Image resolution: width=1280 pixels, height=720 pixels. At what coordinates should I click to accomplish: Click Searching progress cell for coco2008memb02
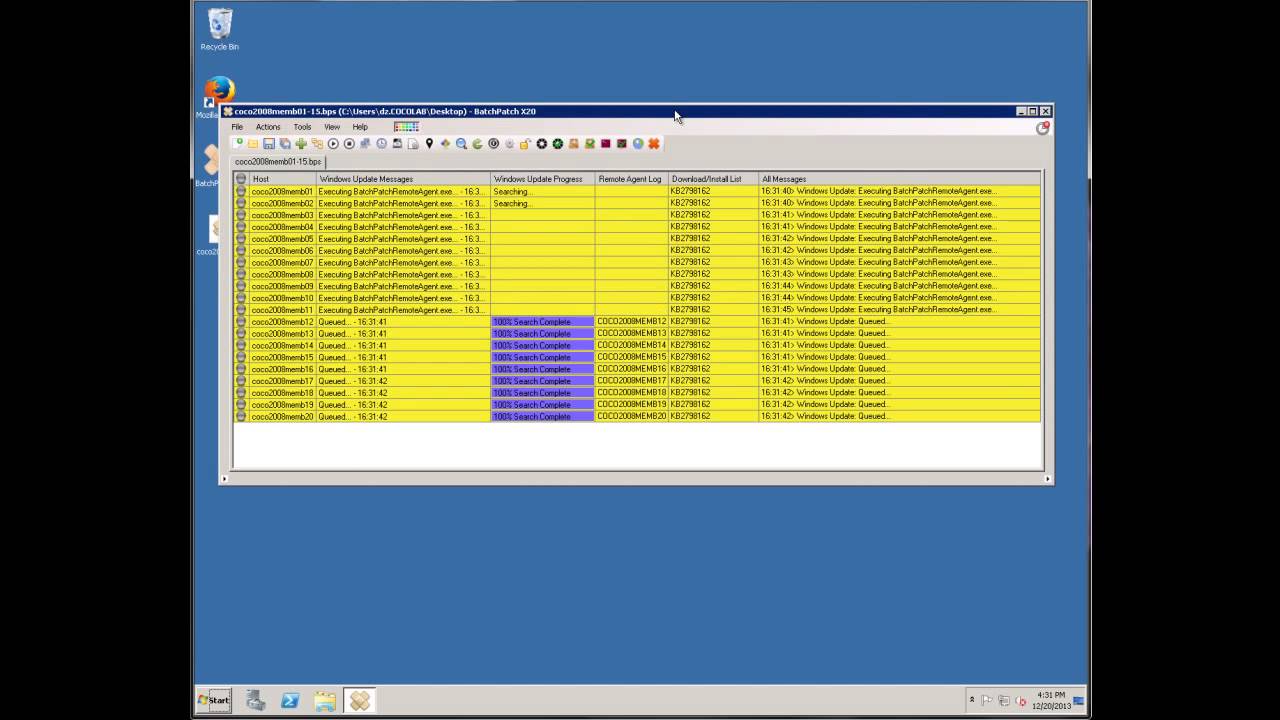[543, 203]
